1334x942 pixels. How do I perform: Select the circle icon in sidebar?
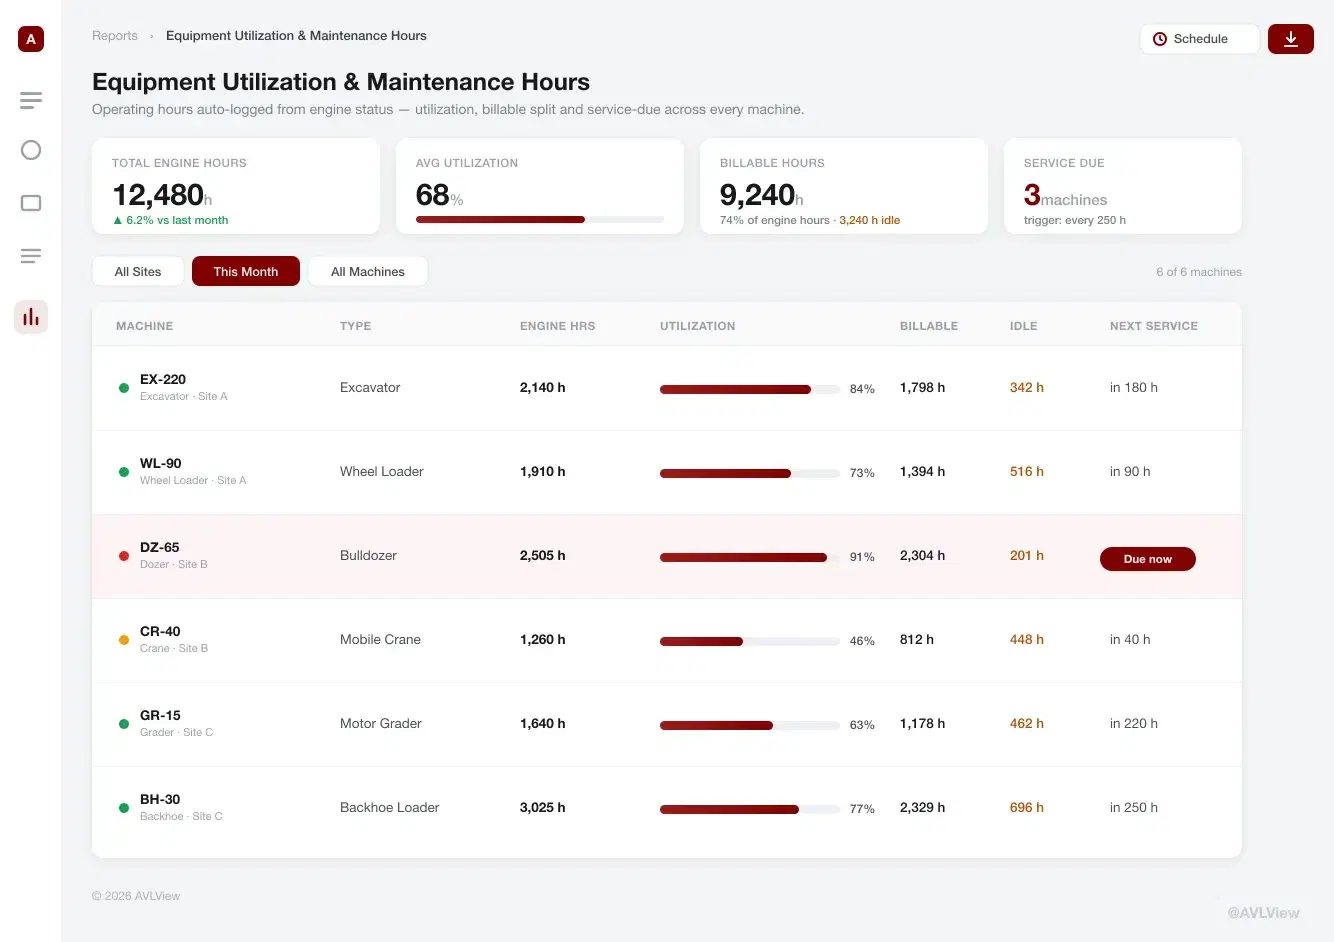31,150
